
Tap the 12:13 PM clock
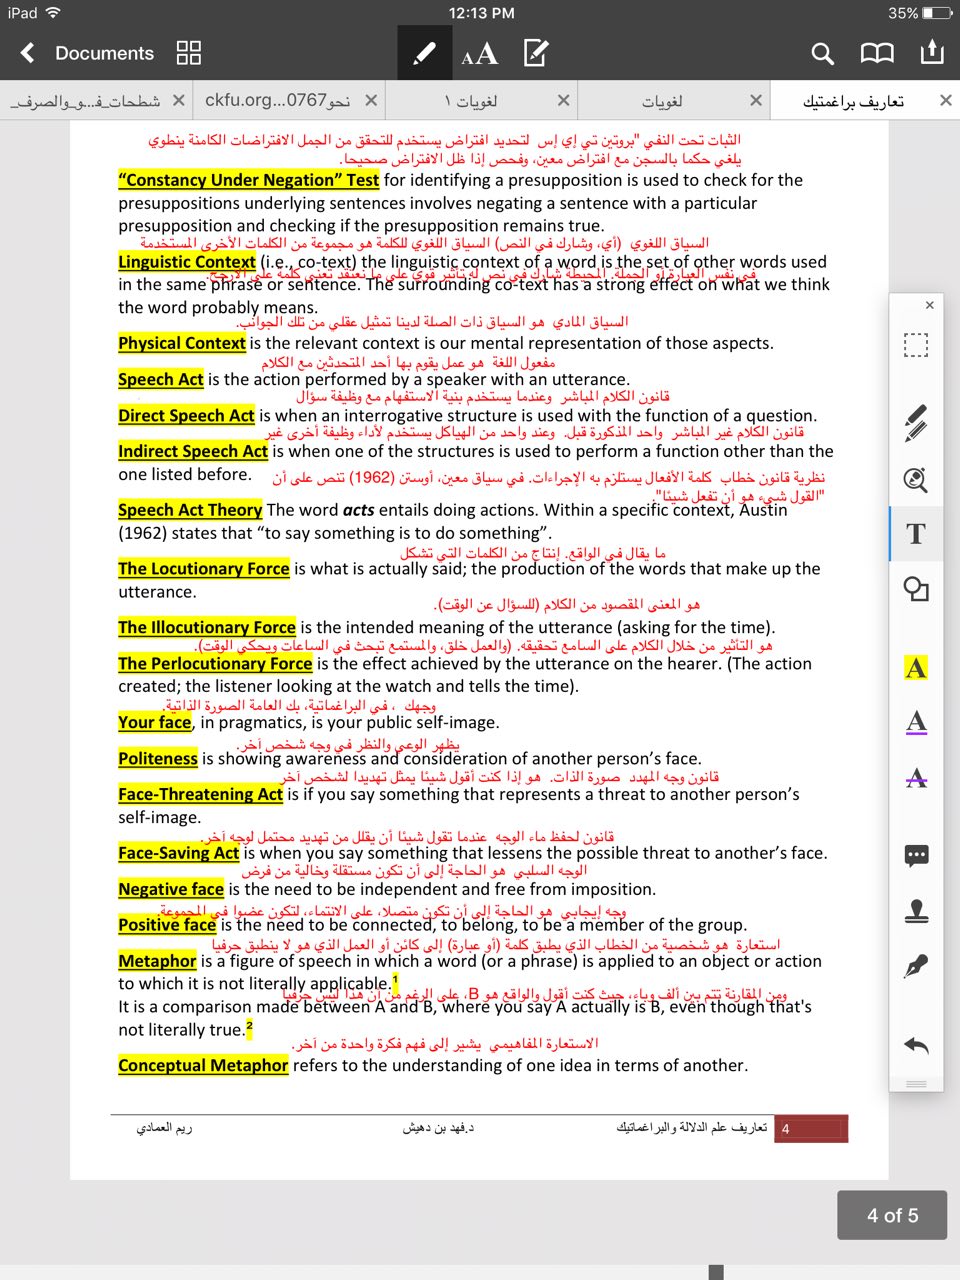tap(481, 13)
